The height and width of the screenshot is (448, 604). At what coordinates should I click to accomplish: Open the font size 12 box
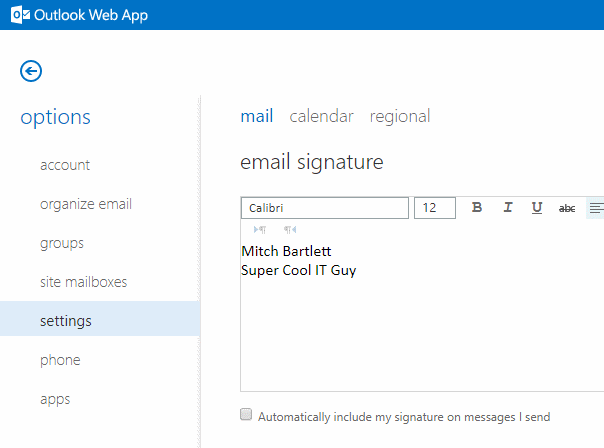(434, 208)
